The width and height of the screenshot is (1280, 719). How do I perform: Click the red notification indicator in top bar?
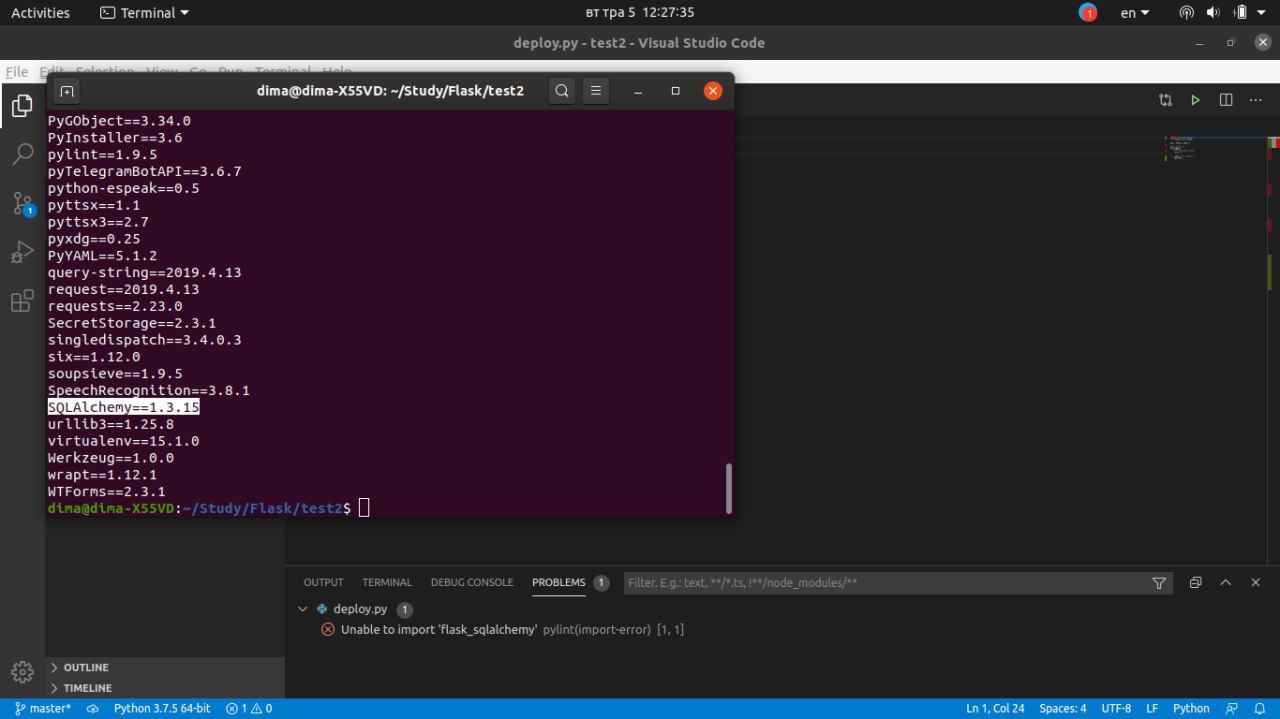coord(1088,13)
